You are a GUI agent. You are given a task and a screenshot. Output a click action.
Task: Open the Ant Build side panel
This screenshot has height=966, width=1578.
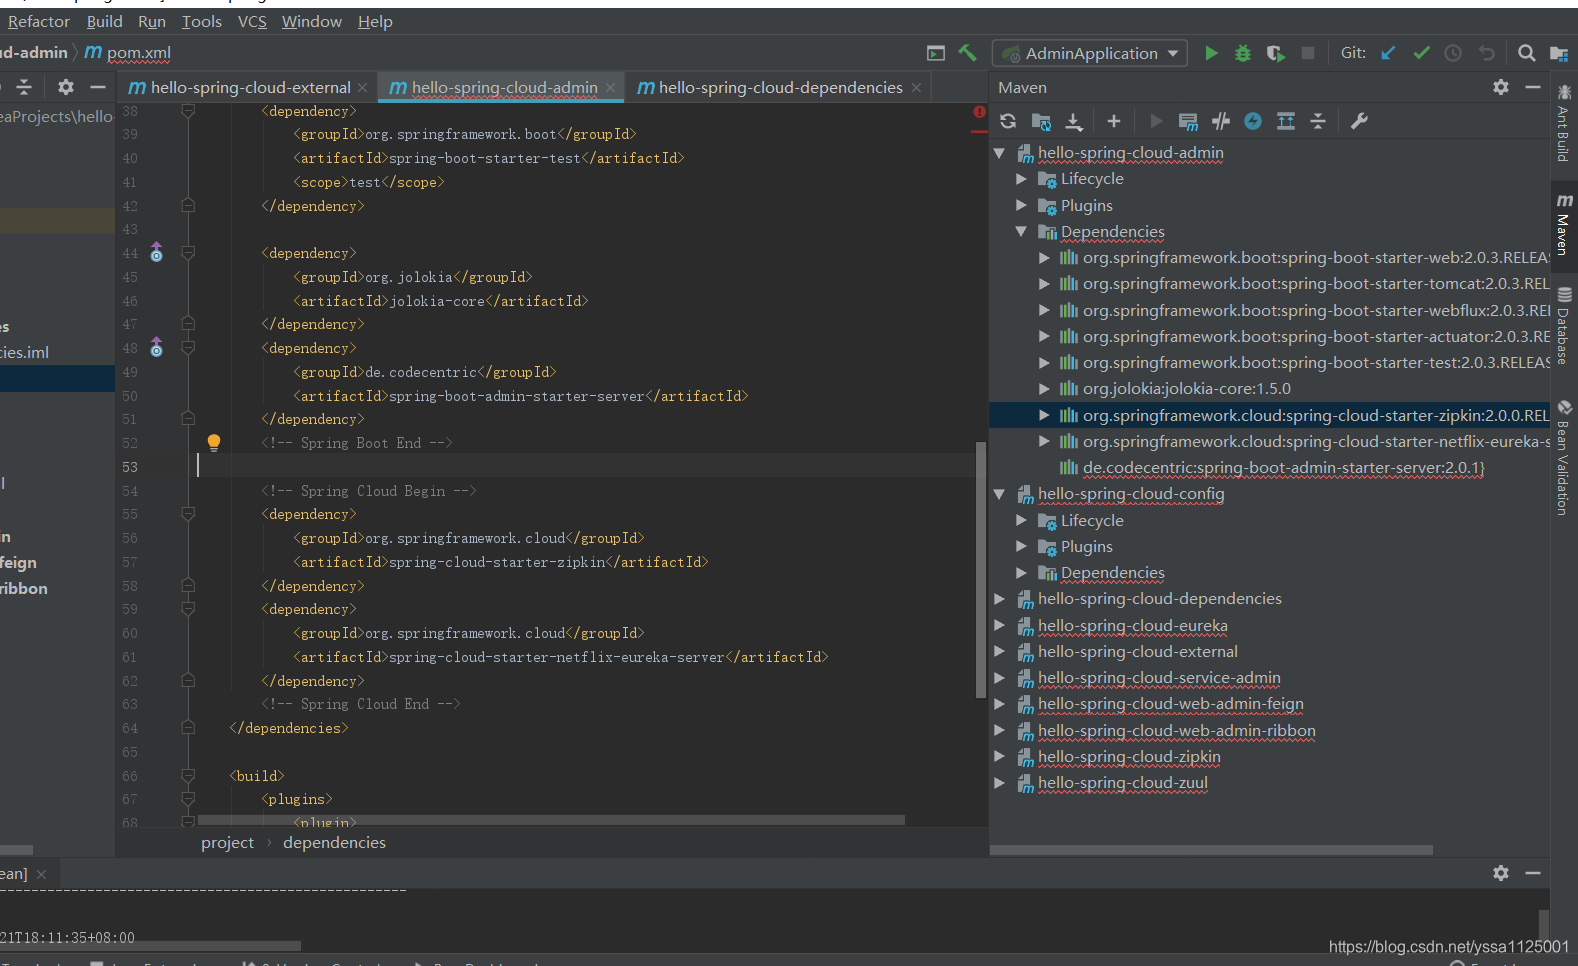pyautogui.click(x=1563, y=125)
